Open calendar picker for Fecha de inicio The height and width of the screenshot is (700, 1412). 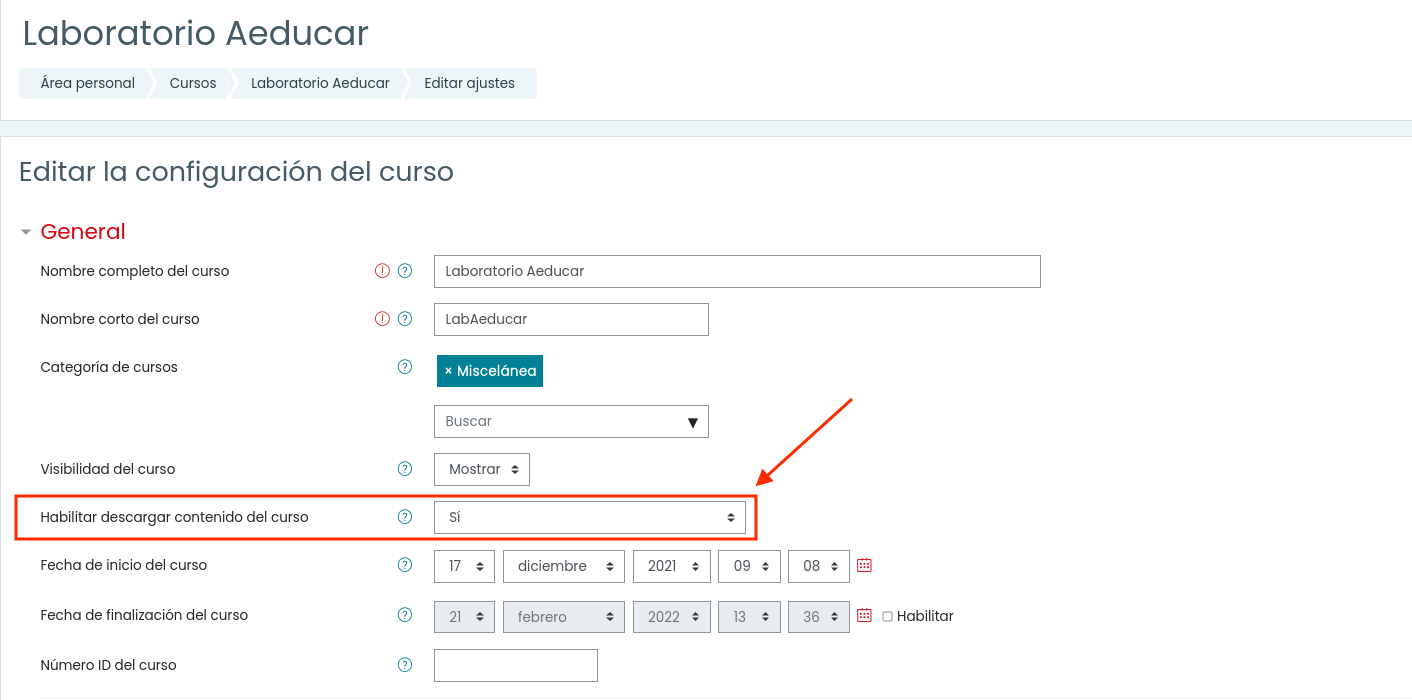tap(865, 565)
